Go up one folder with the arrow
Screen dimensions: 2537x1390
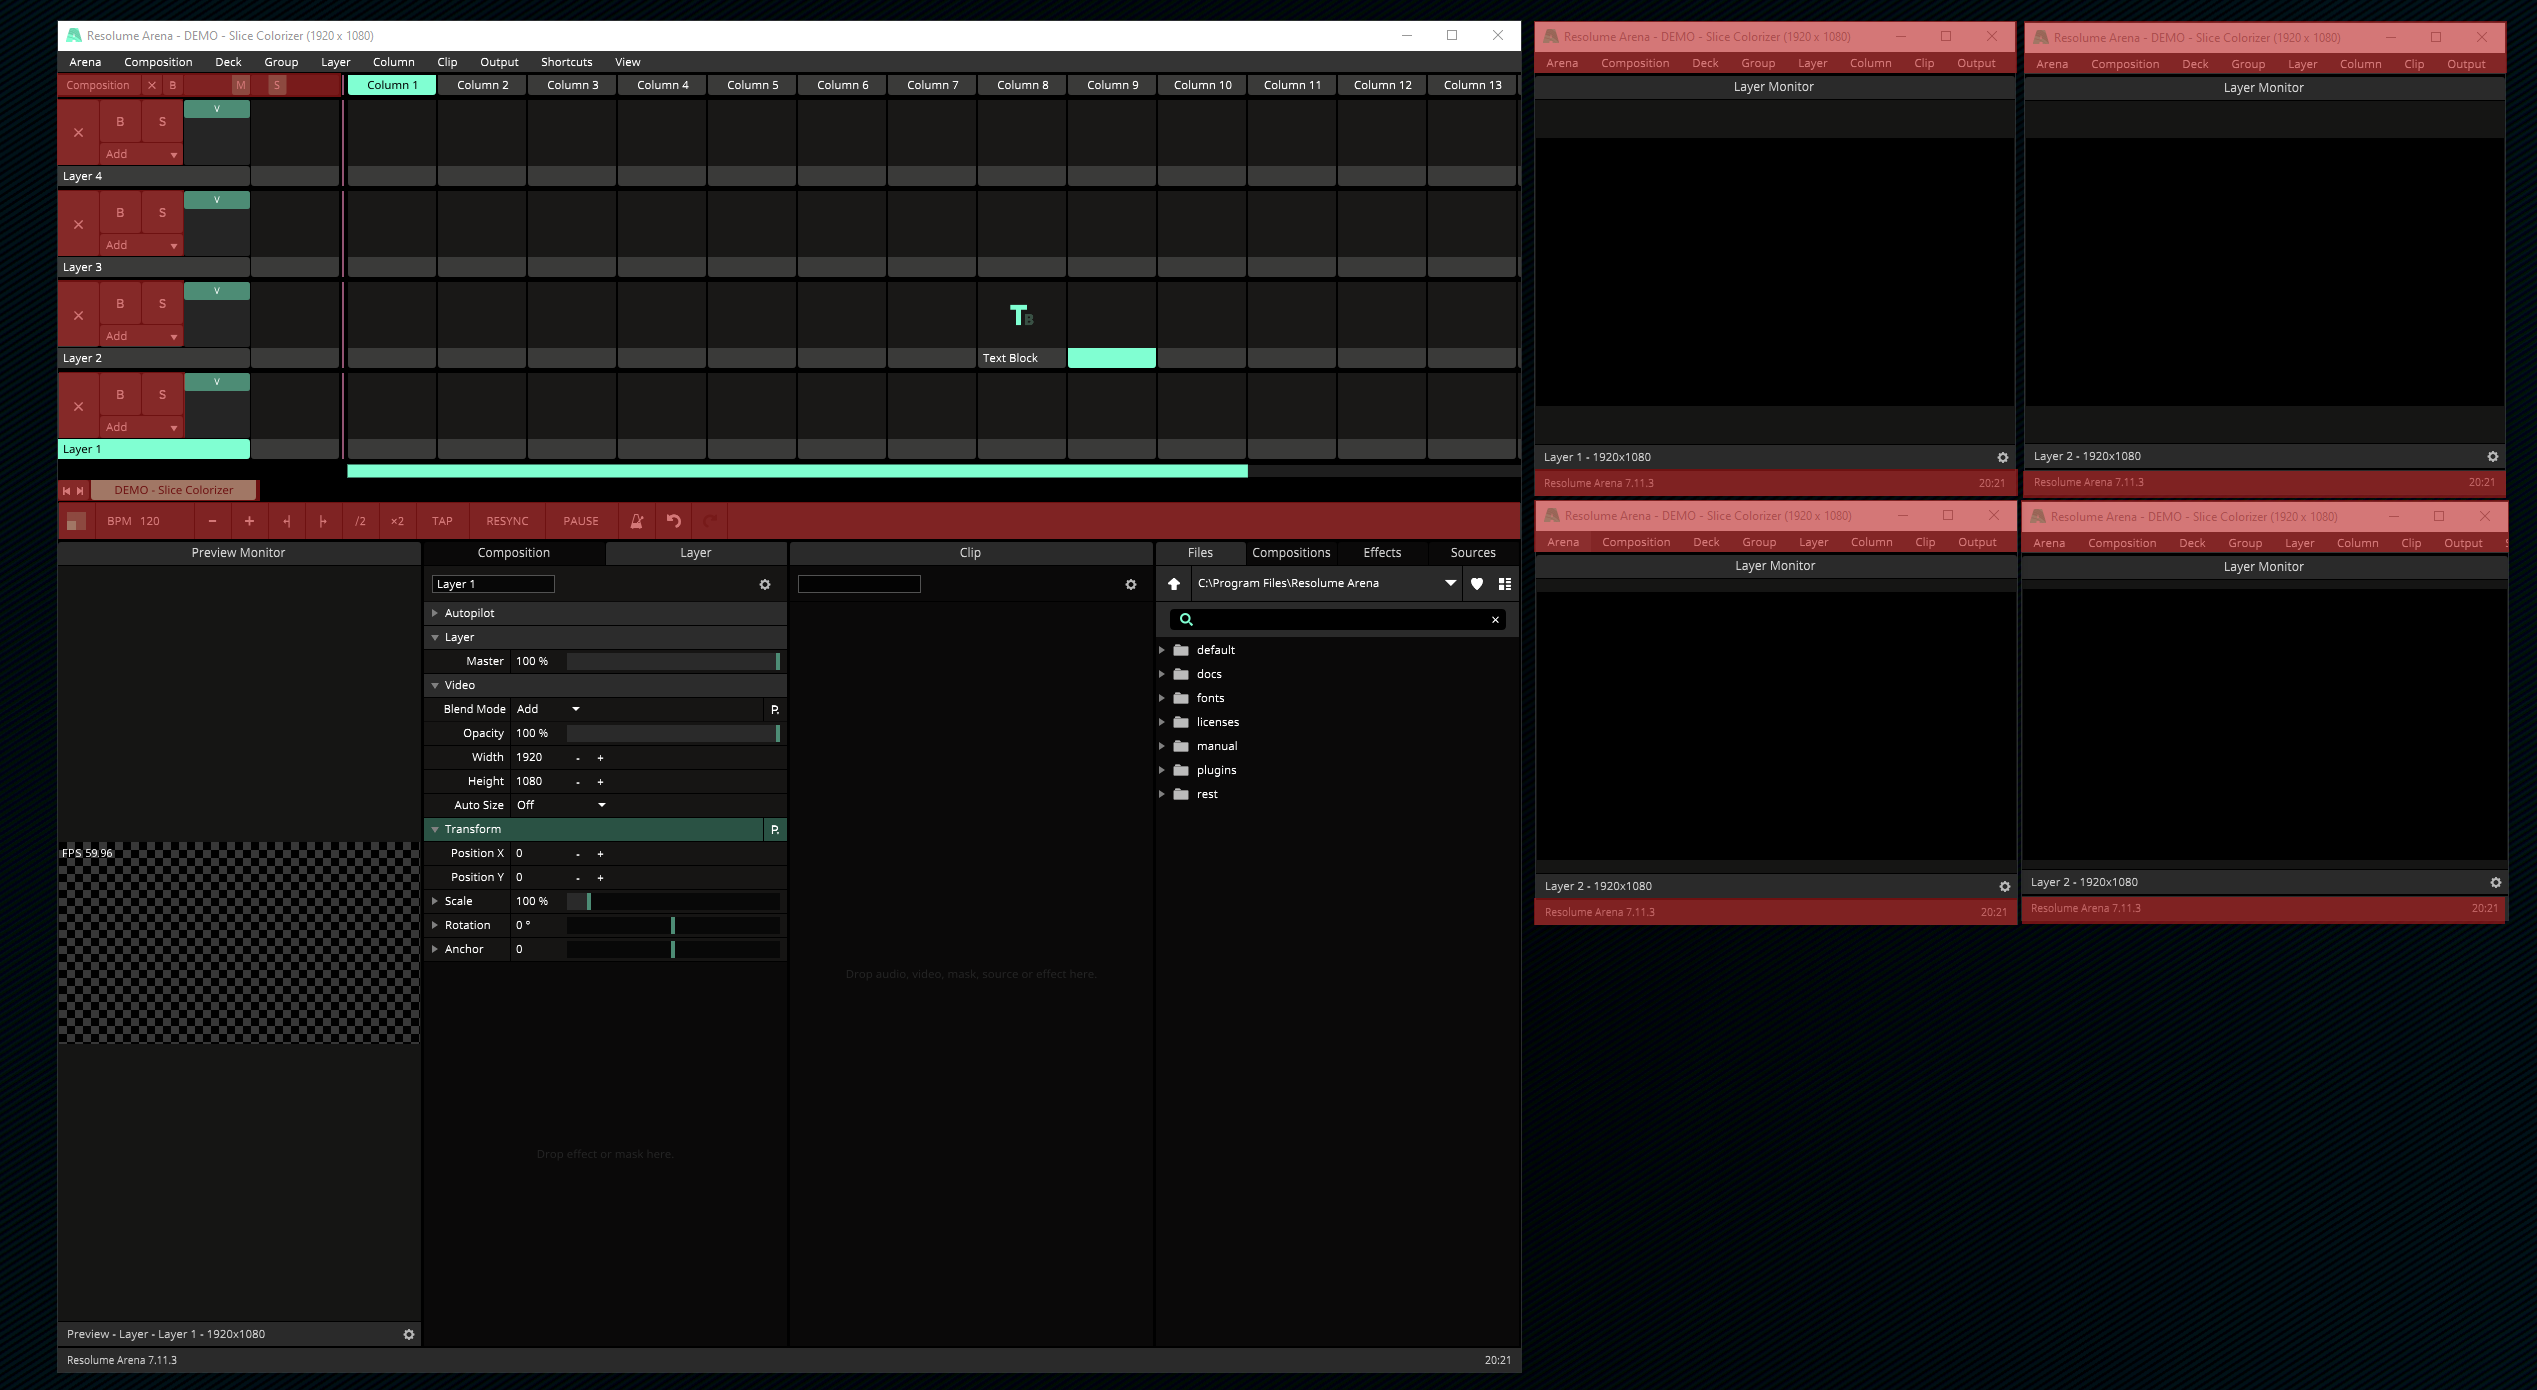click(x=1174, y=584)
